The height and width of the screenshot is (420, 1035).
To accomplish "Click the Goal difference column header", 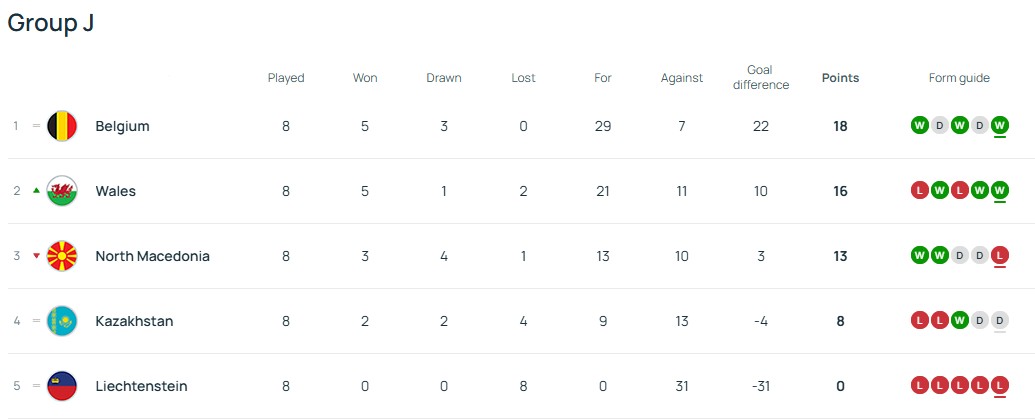I will [x=760, y=78].
